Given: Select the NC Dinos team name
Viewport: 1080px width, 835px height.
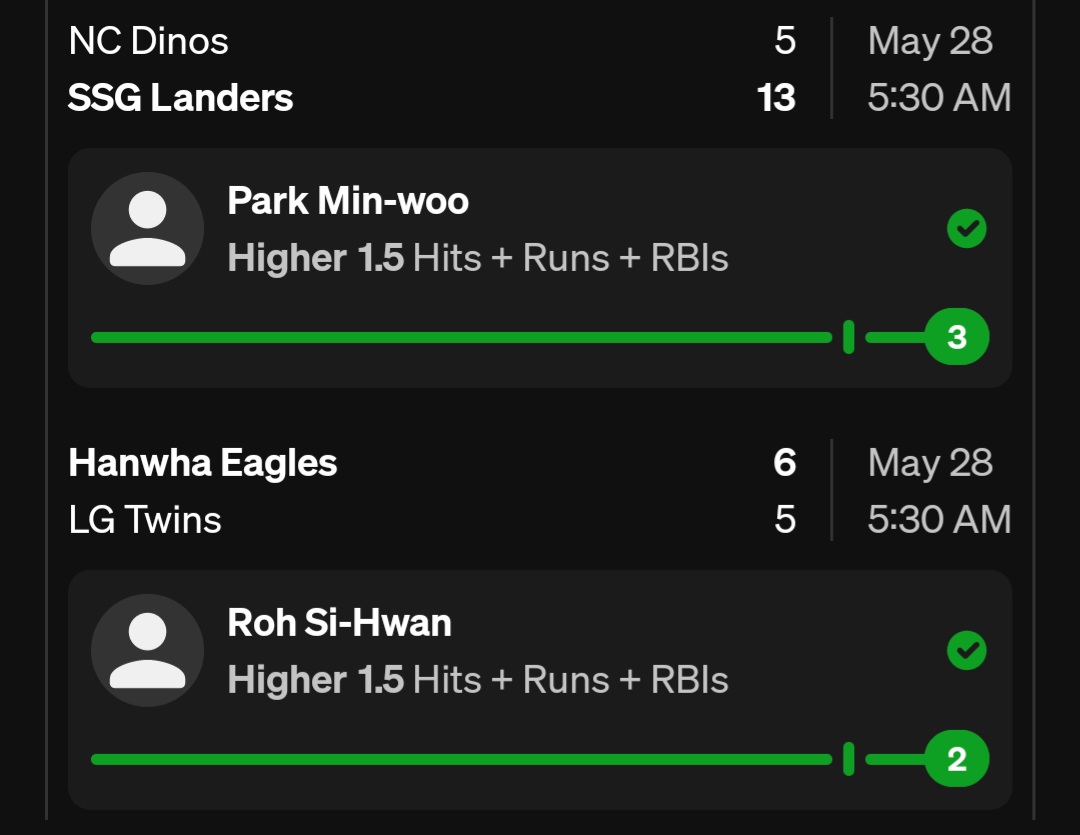Looking at the screenshot, I should pos(148,41).
